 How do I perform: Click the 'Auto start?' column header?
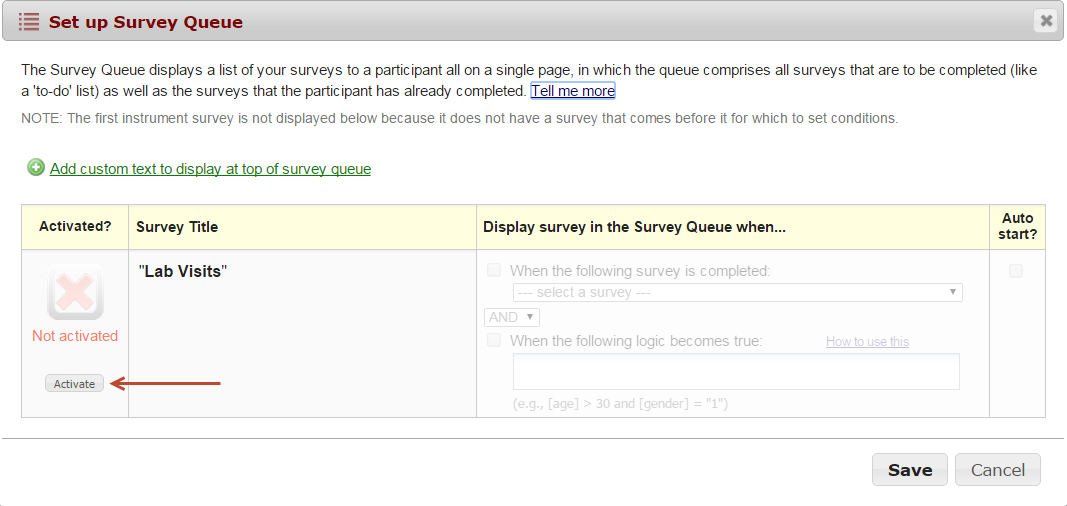click(1017, 227)
